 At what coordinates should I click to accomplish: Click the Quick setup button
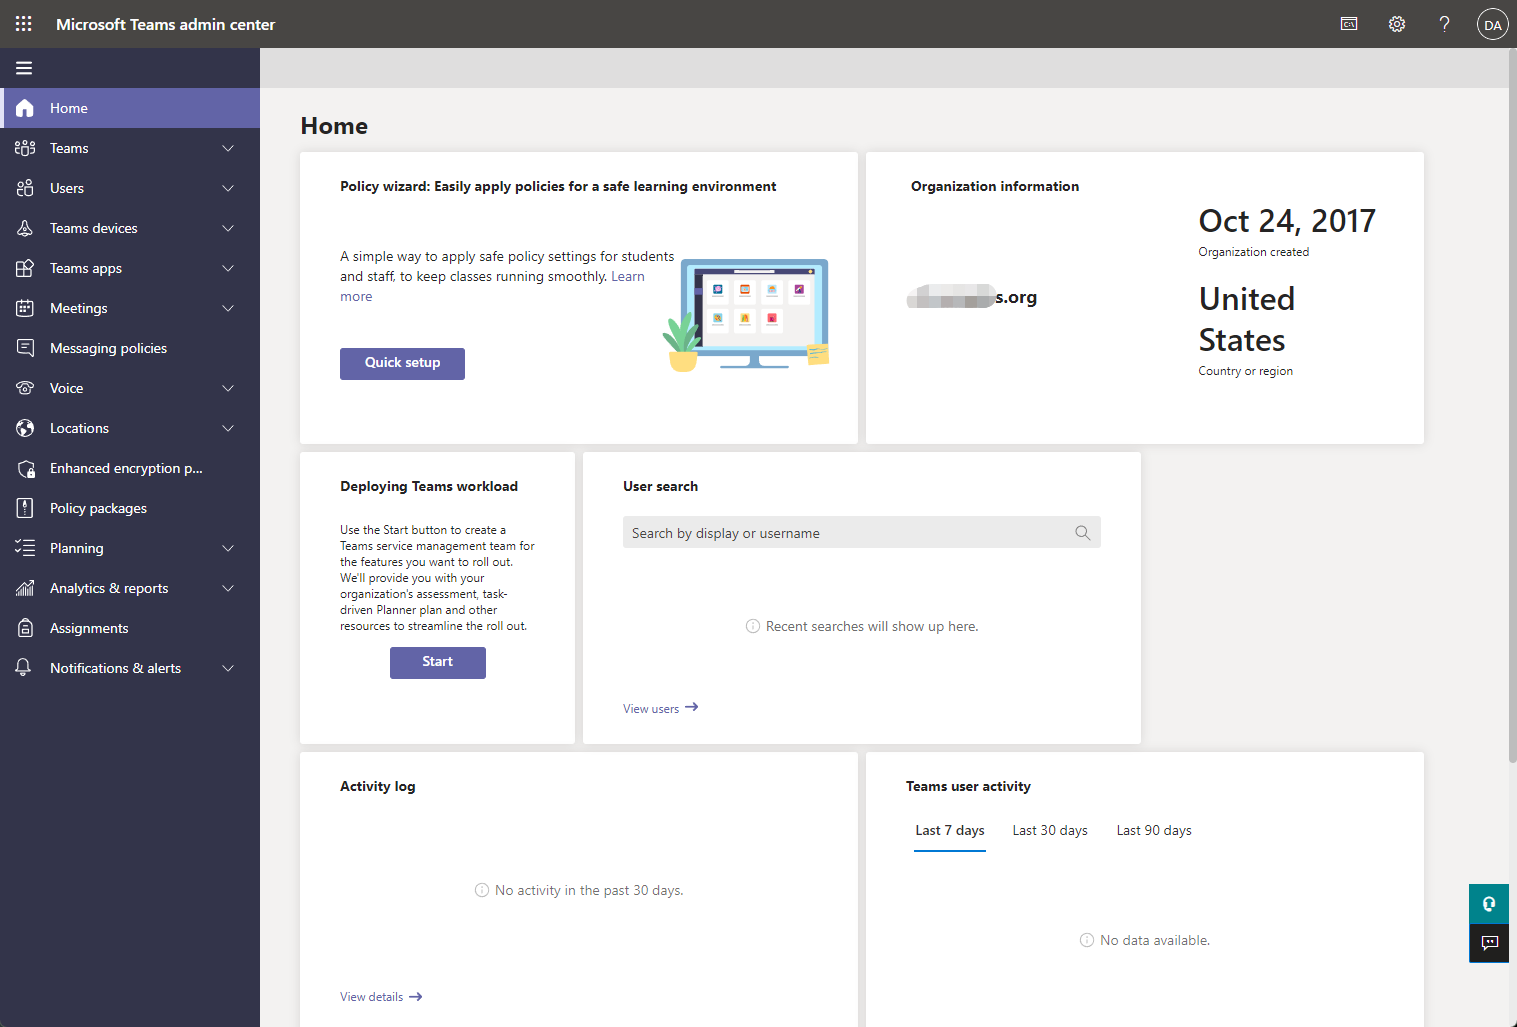pos(402,363)
